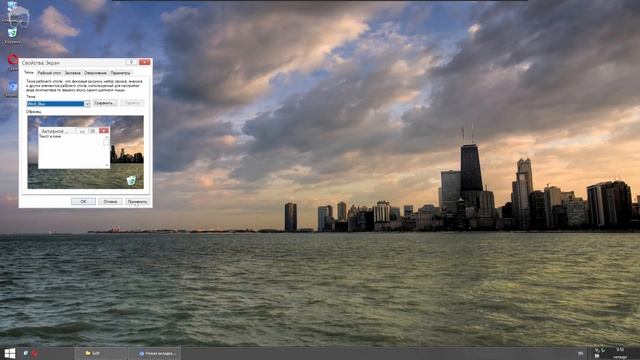Click the help question-mark button in dialog title
The width and height of the screenshot is (640, 360).
click(x=131, y=62)
